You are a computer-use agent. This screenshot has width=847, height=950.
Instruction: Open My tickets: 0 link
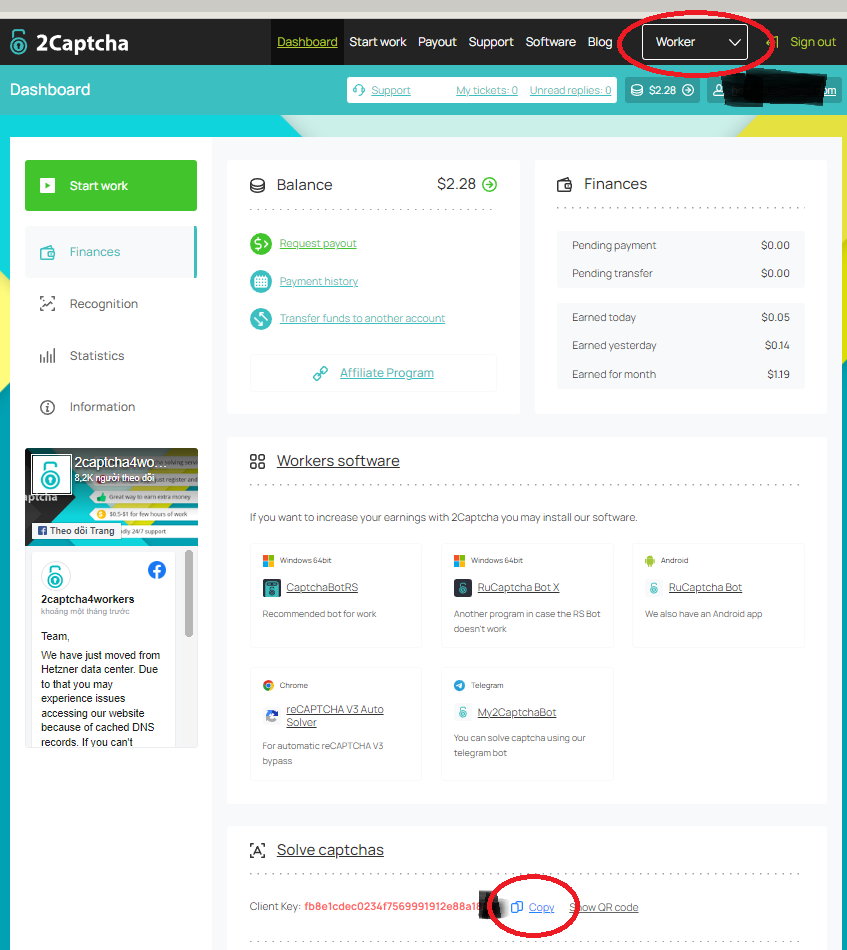[487, 90]
